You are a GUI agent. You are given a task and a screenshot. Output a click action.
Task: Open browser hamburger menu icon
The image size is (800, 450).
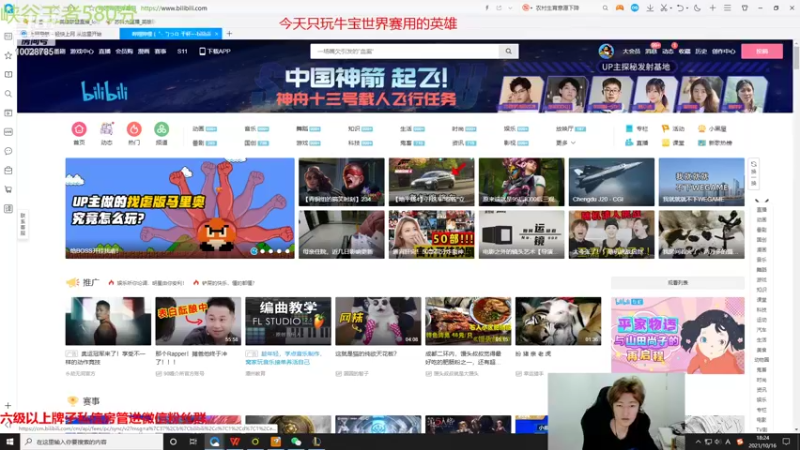click(x=728, y=8)
